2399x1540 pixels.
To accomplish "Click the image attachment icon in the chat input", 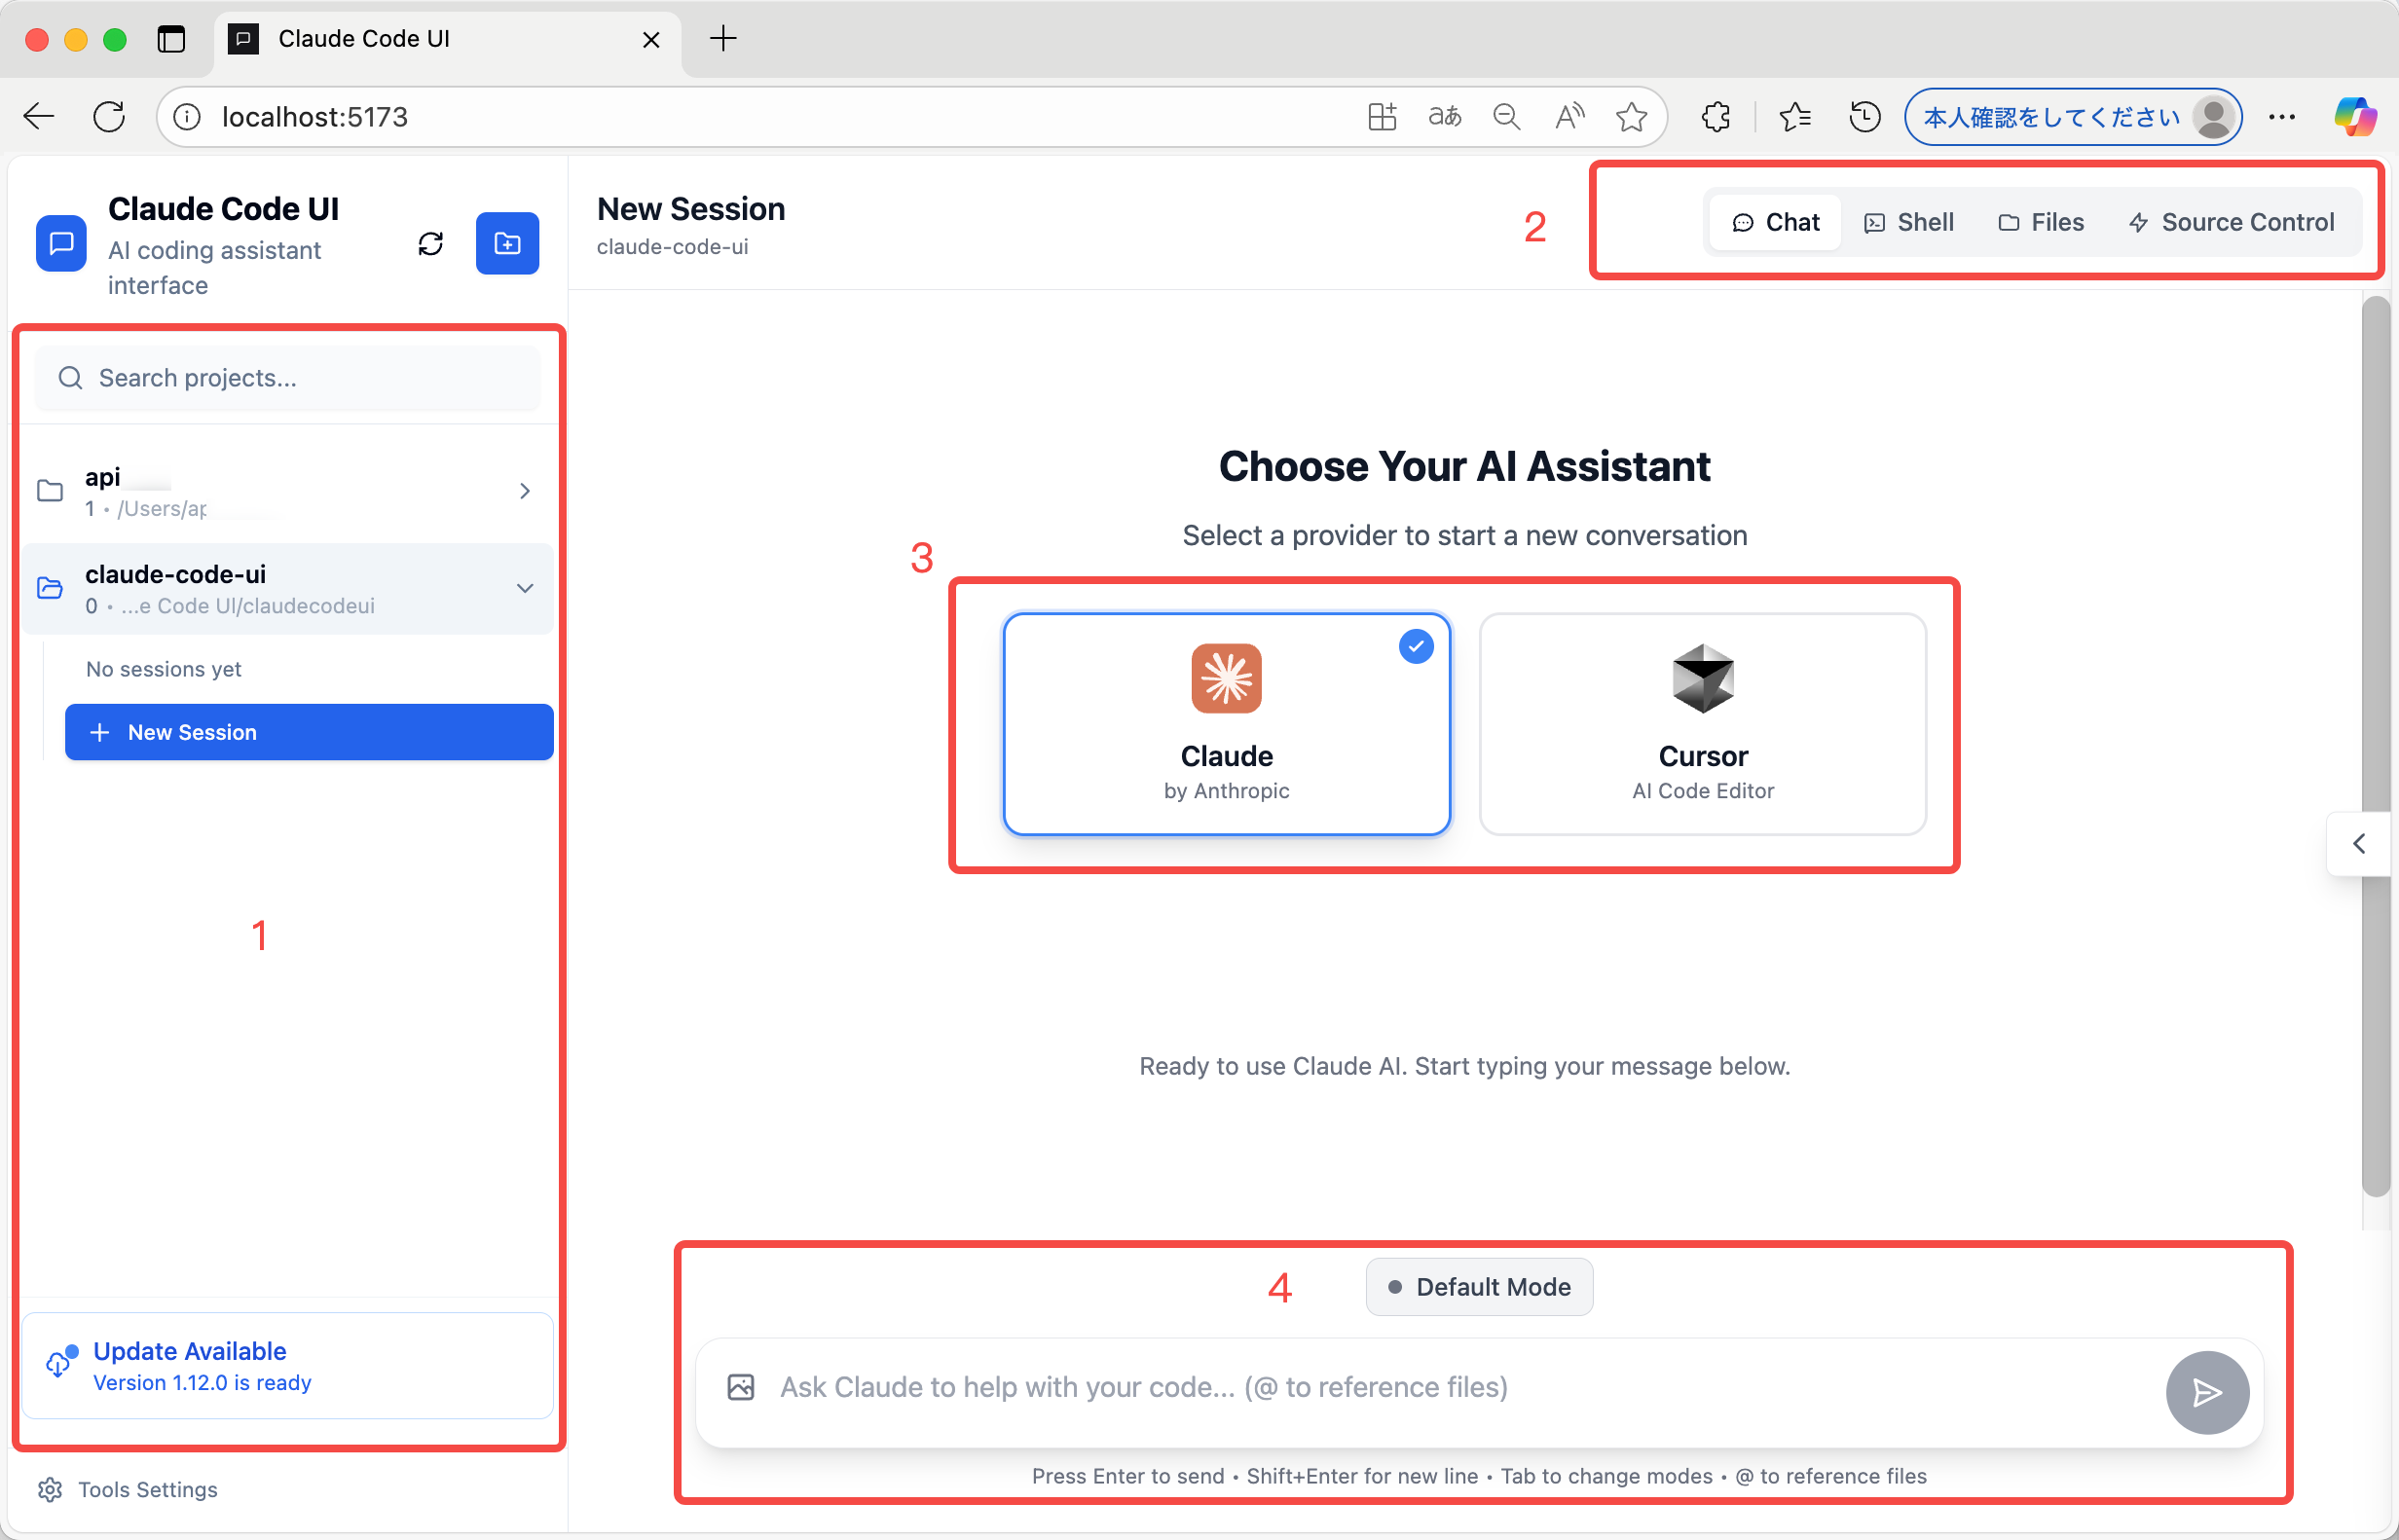I will point(740,1388).
